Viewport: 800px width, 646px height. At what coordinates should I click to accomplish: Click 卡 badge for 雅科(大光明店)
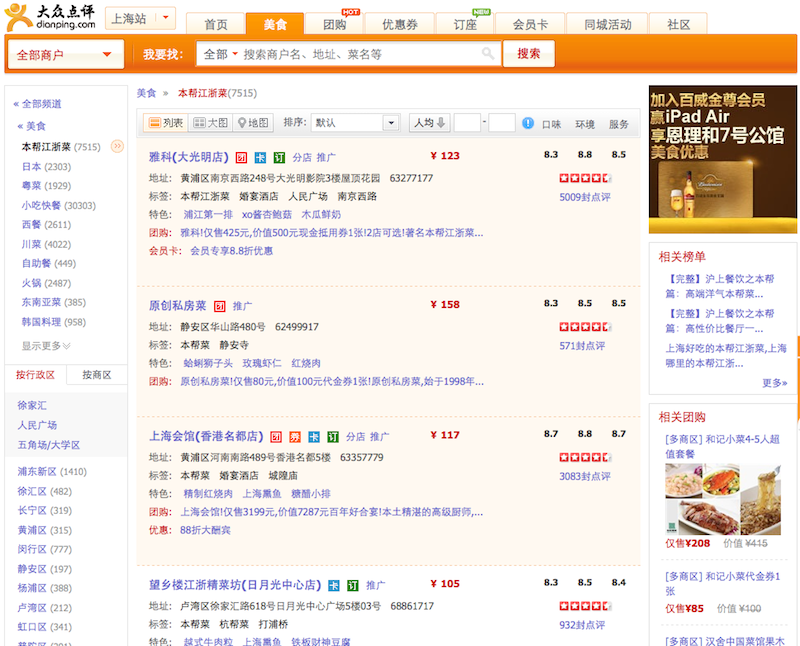(260, 158)
